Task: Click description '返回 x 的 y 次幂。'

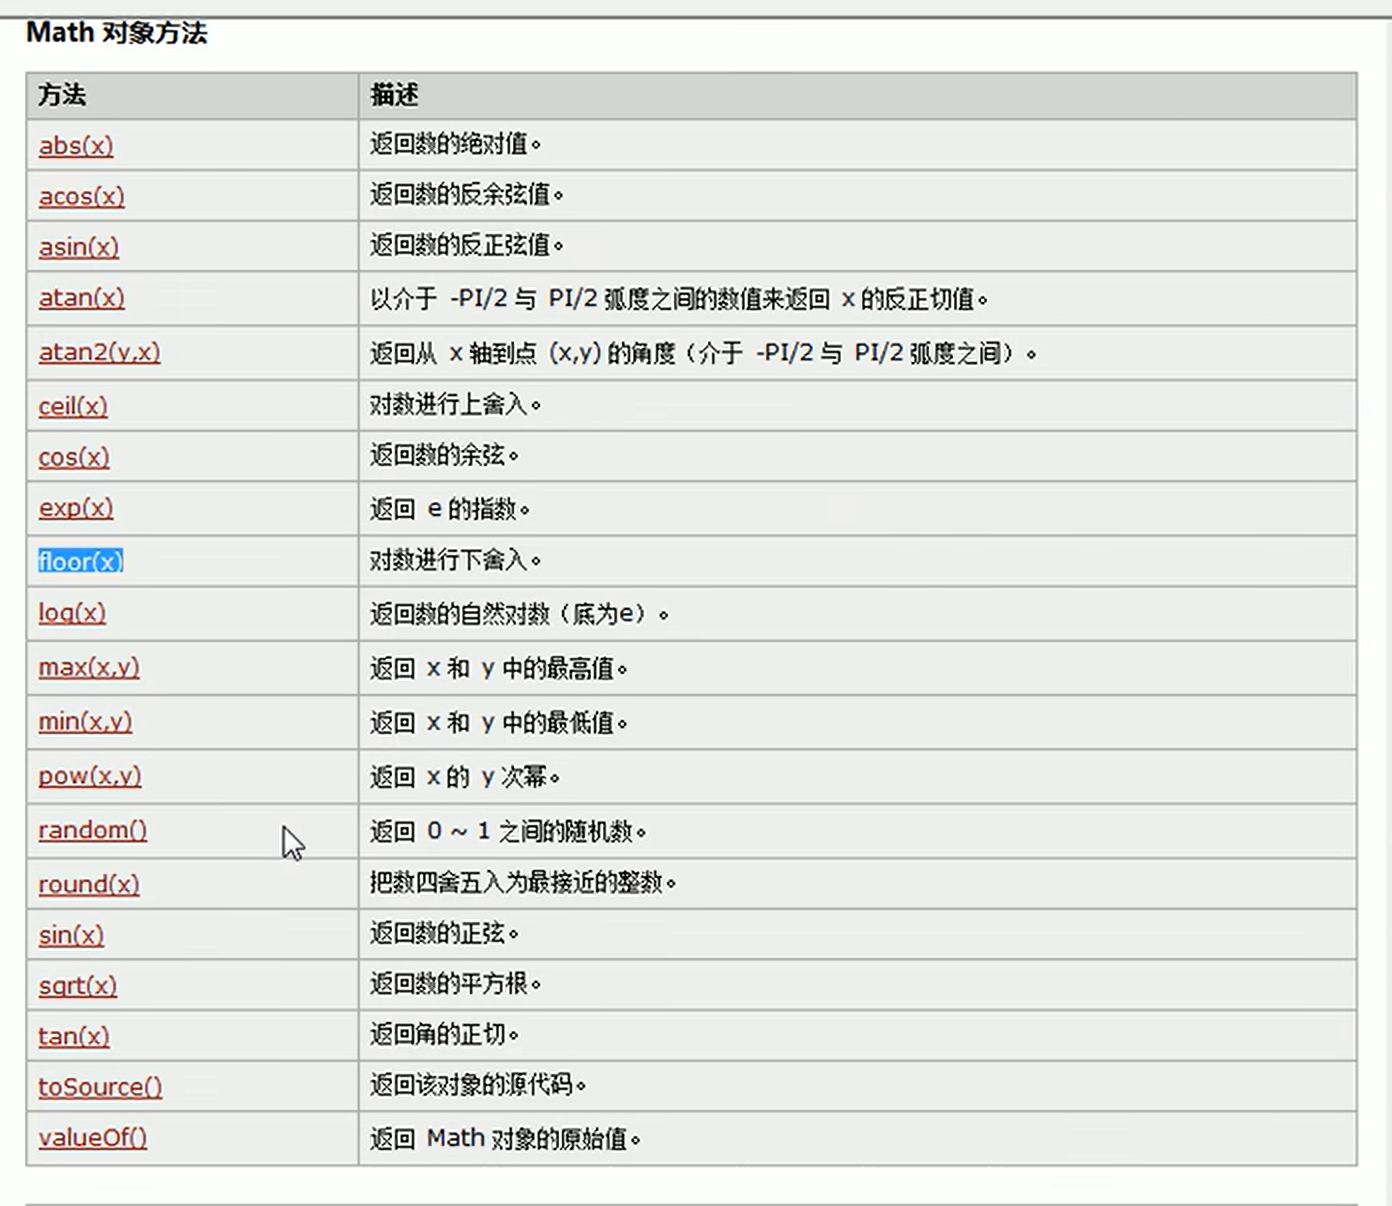Action: (465, 776)
